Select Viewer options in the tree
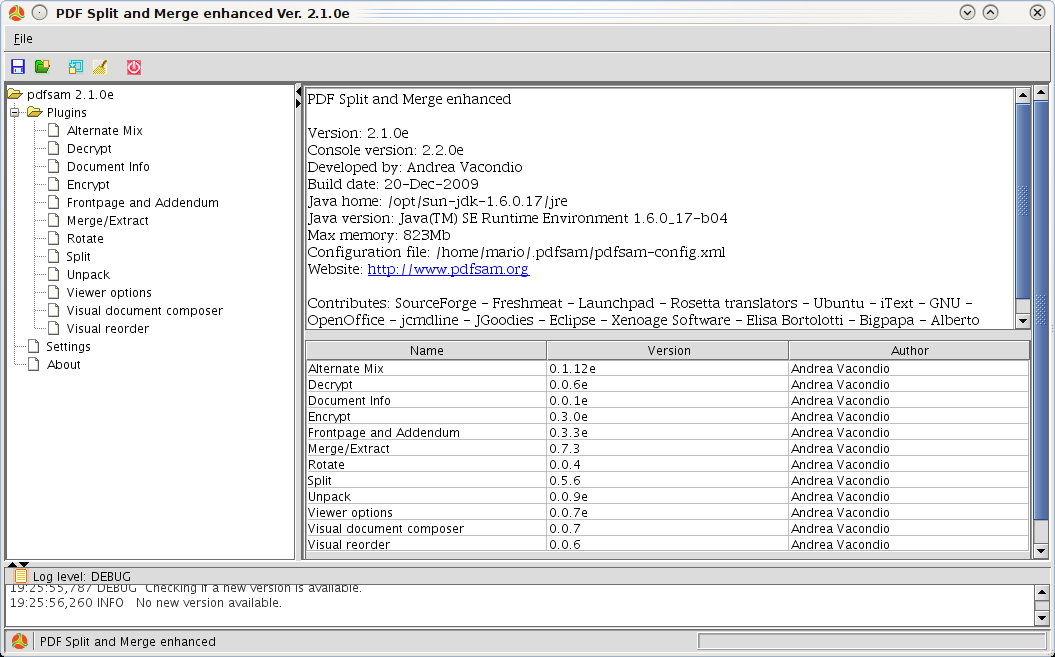The image size is (1055, 657). (x=108, y=293)
